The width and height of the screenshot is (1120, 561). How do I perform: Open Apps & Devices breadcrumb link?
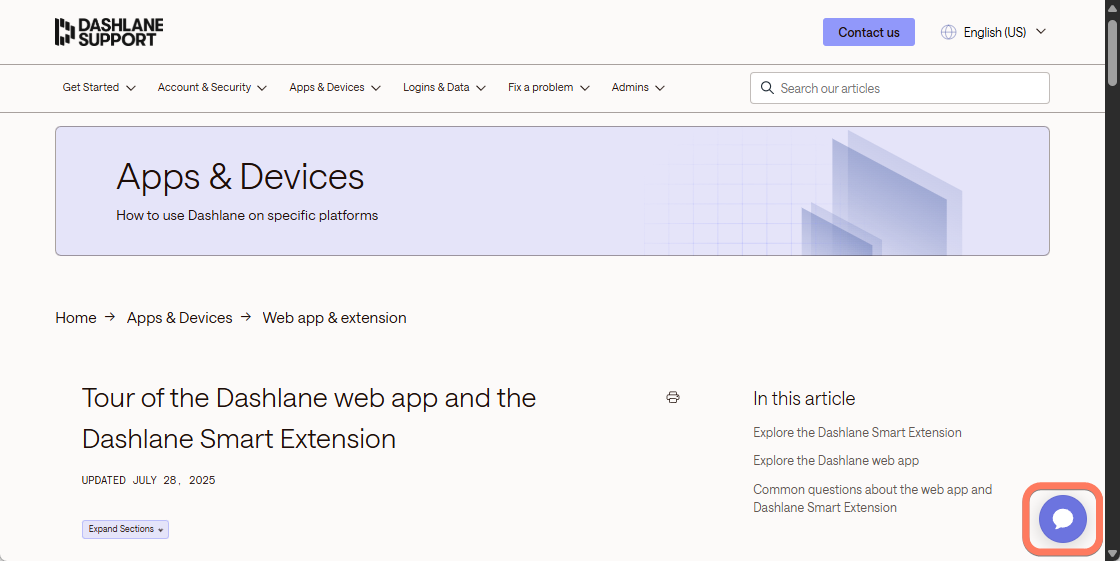point(179,318)
